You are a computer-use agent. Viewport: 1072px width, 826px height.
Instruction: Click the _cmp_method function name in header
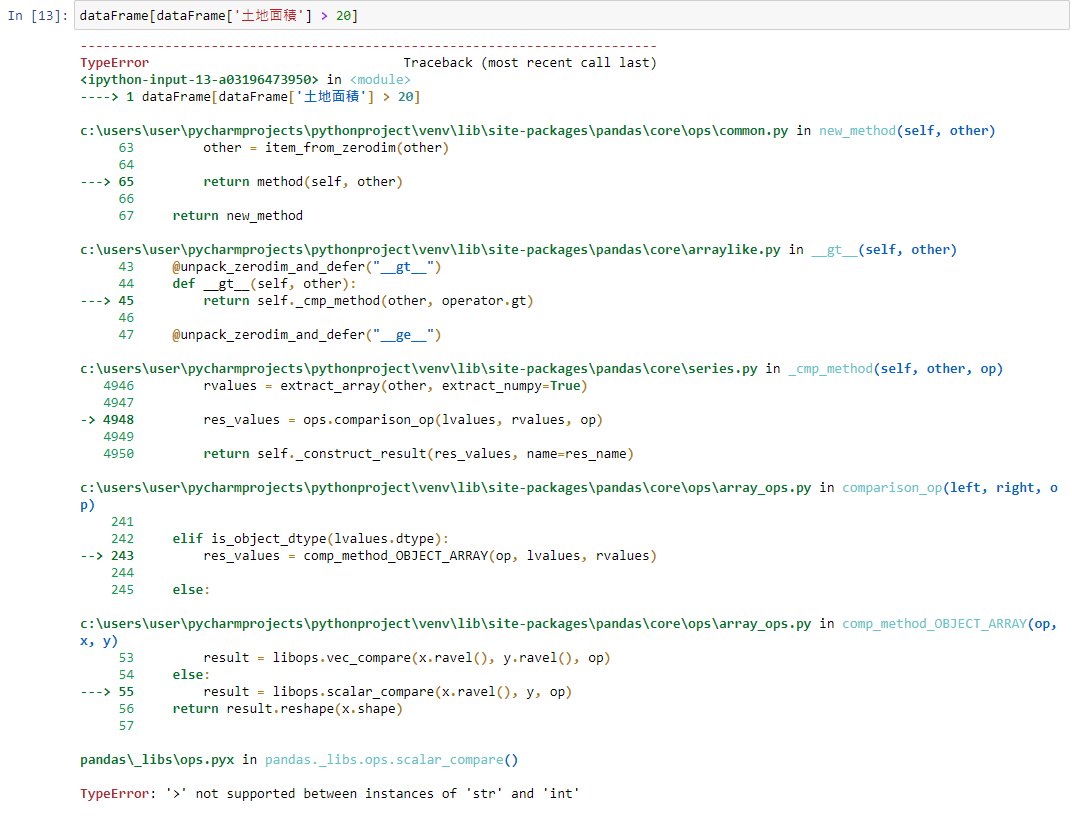(830, 369)
